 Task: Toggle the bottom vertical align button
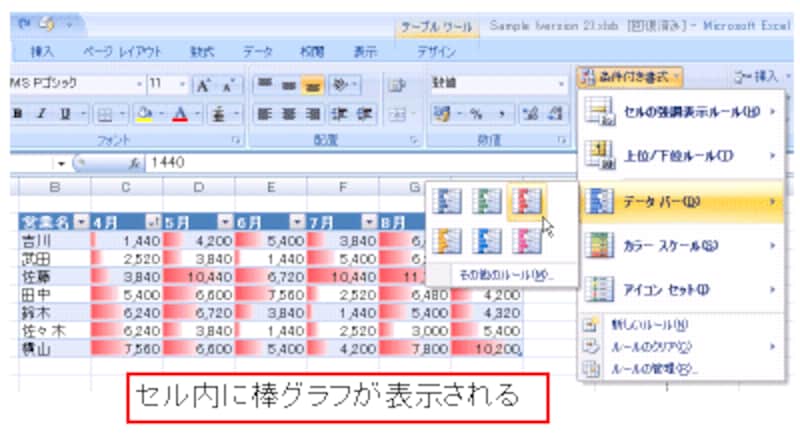pyautogui.click(x=314, y=86)
